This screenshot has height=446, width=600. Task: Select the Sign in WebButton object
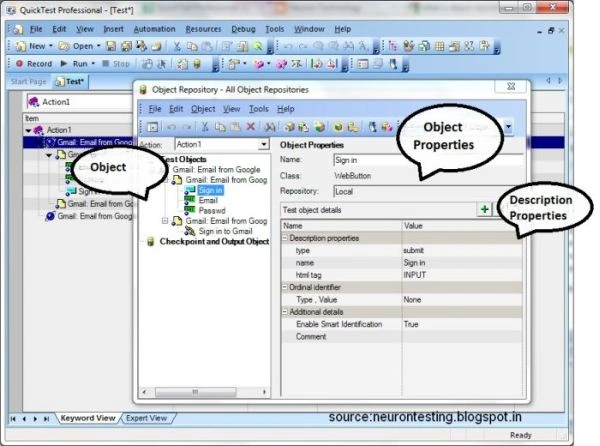coord(210,190)
